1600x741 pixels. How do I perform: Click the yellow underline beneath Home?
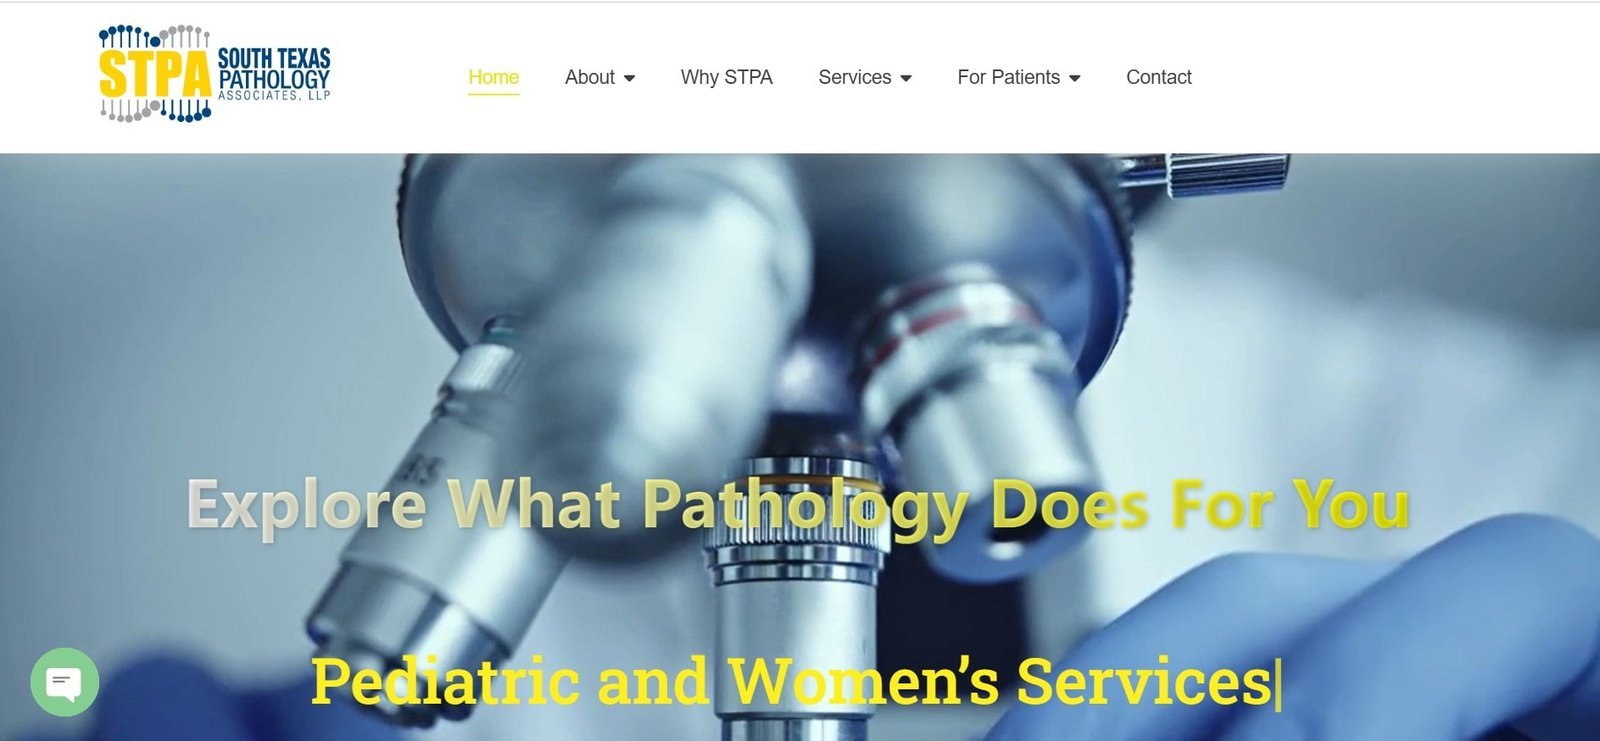pos(494,94)
